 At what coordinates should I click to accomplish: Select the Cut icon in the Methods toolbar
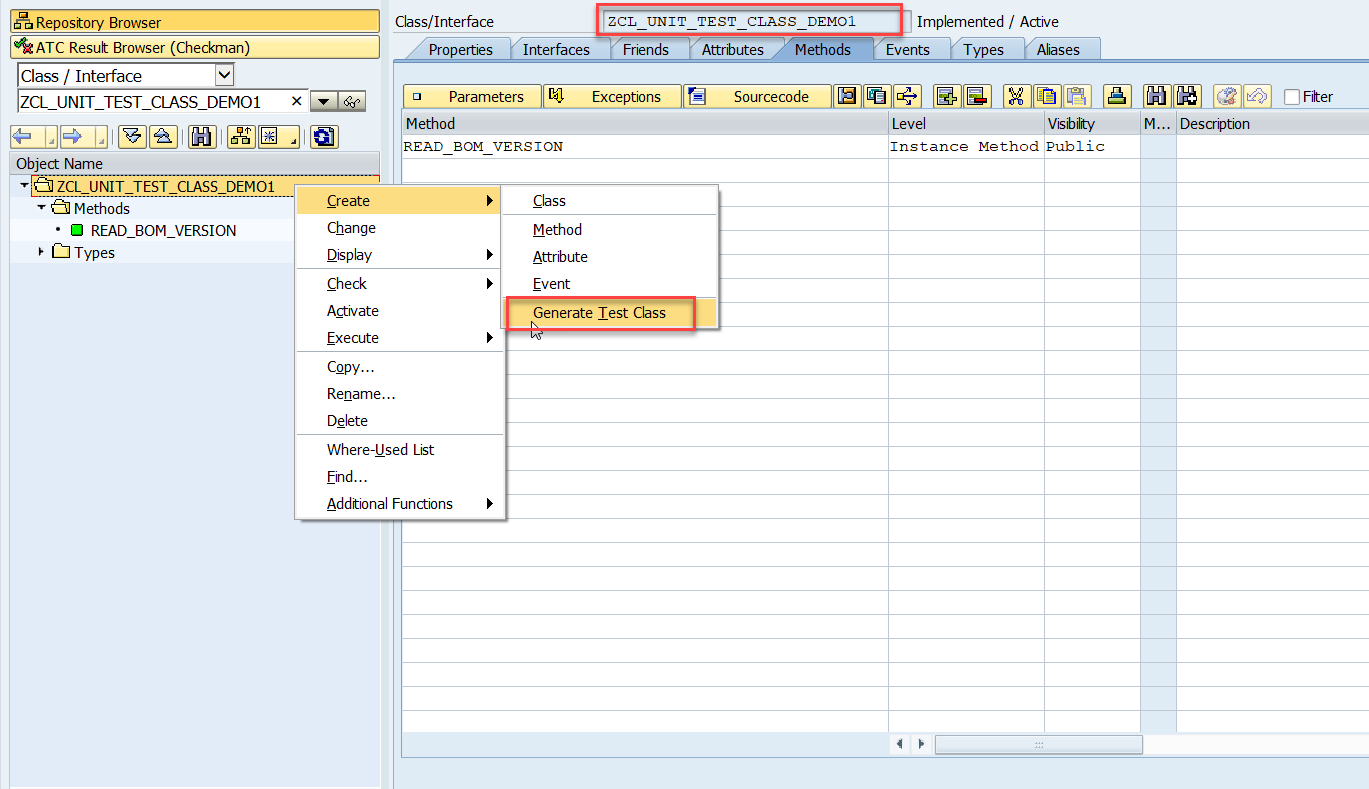point(1016,96)
